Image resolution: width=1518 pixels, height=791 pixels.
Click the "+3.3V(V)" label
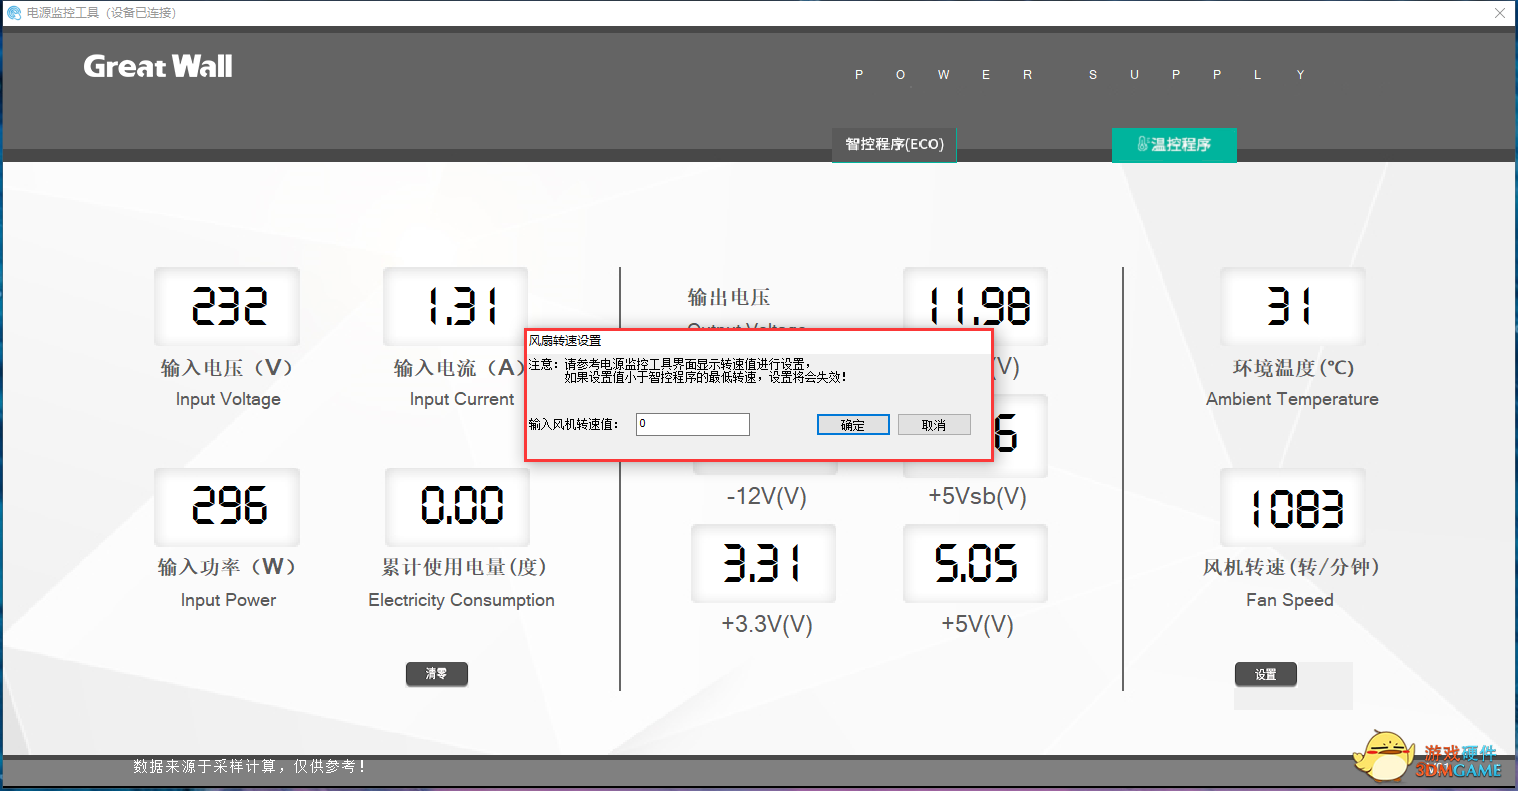[x=767, y=625]
